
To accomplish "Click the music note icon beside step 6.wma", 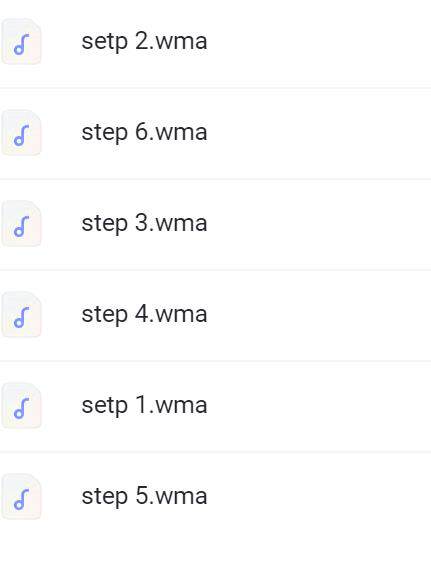I will pyautogui.click(x=21, y=132).
